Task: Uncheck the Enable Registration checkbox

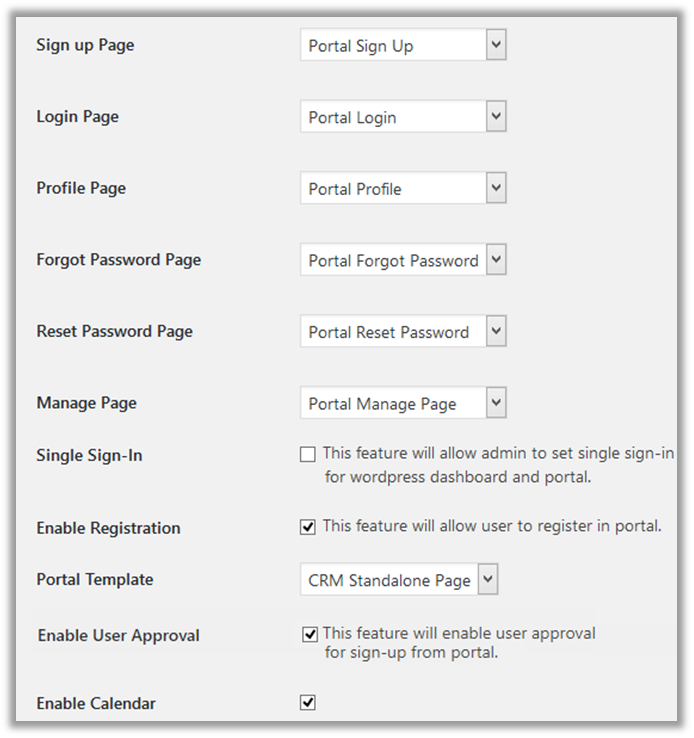Action: pyautogui.click(x=308, y=527)
